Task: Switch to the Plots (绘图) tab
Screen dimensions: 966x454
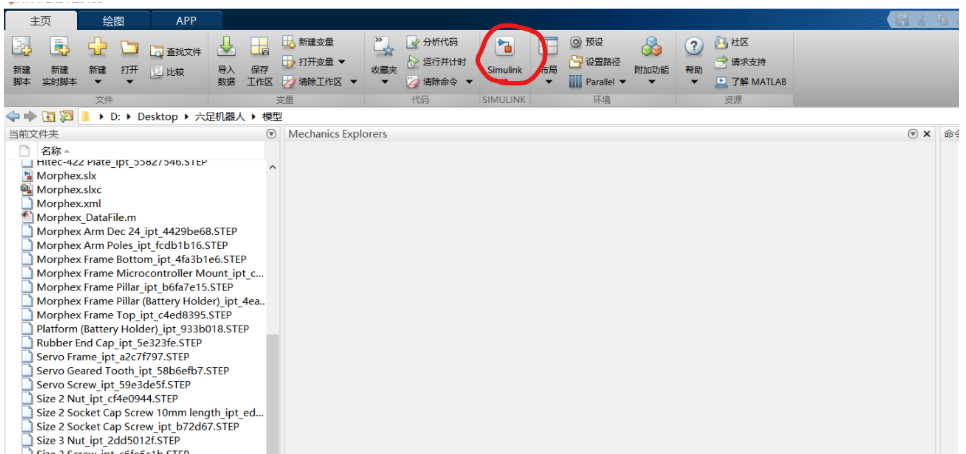Action: (x=113, y=20)
